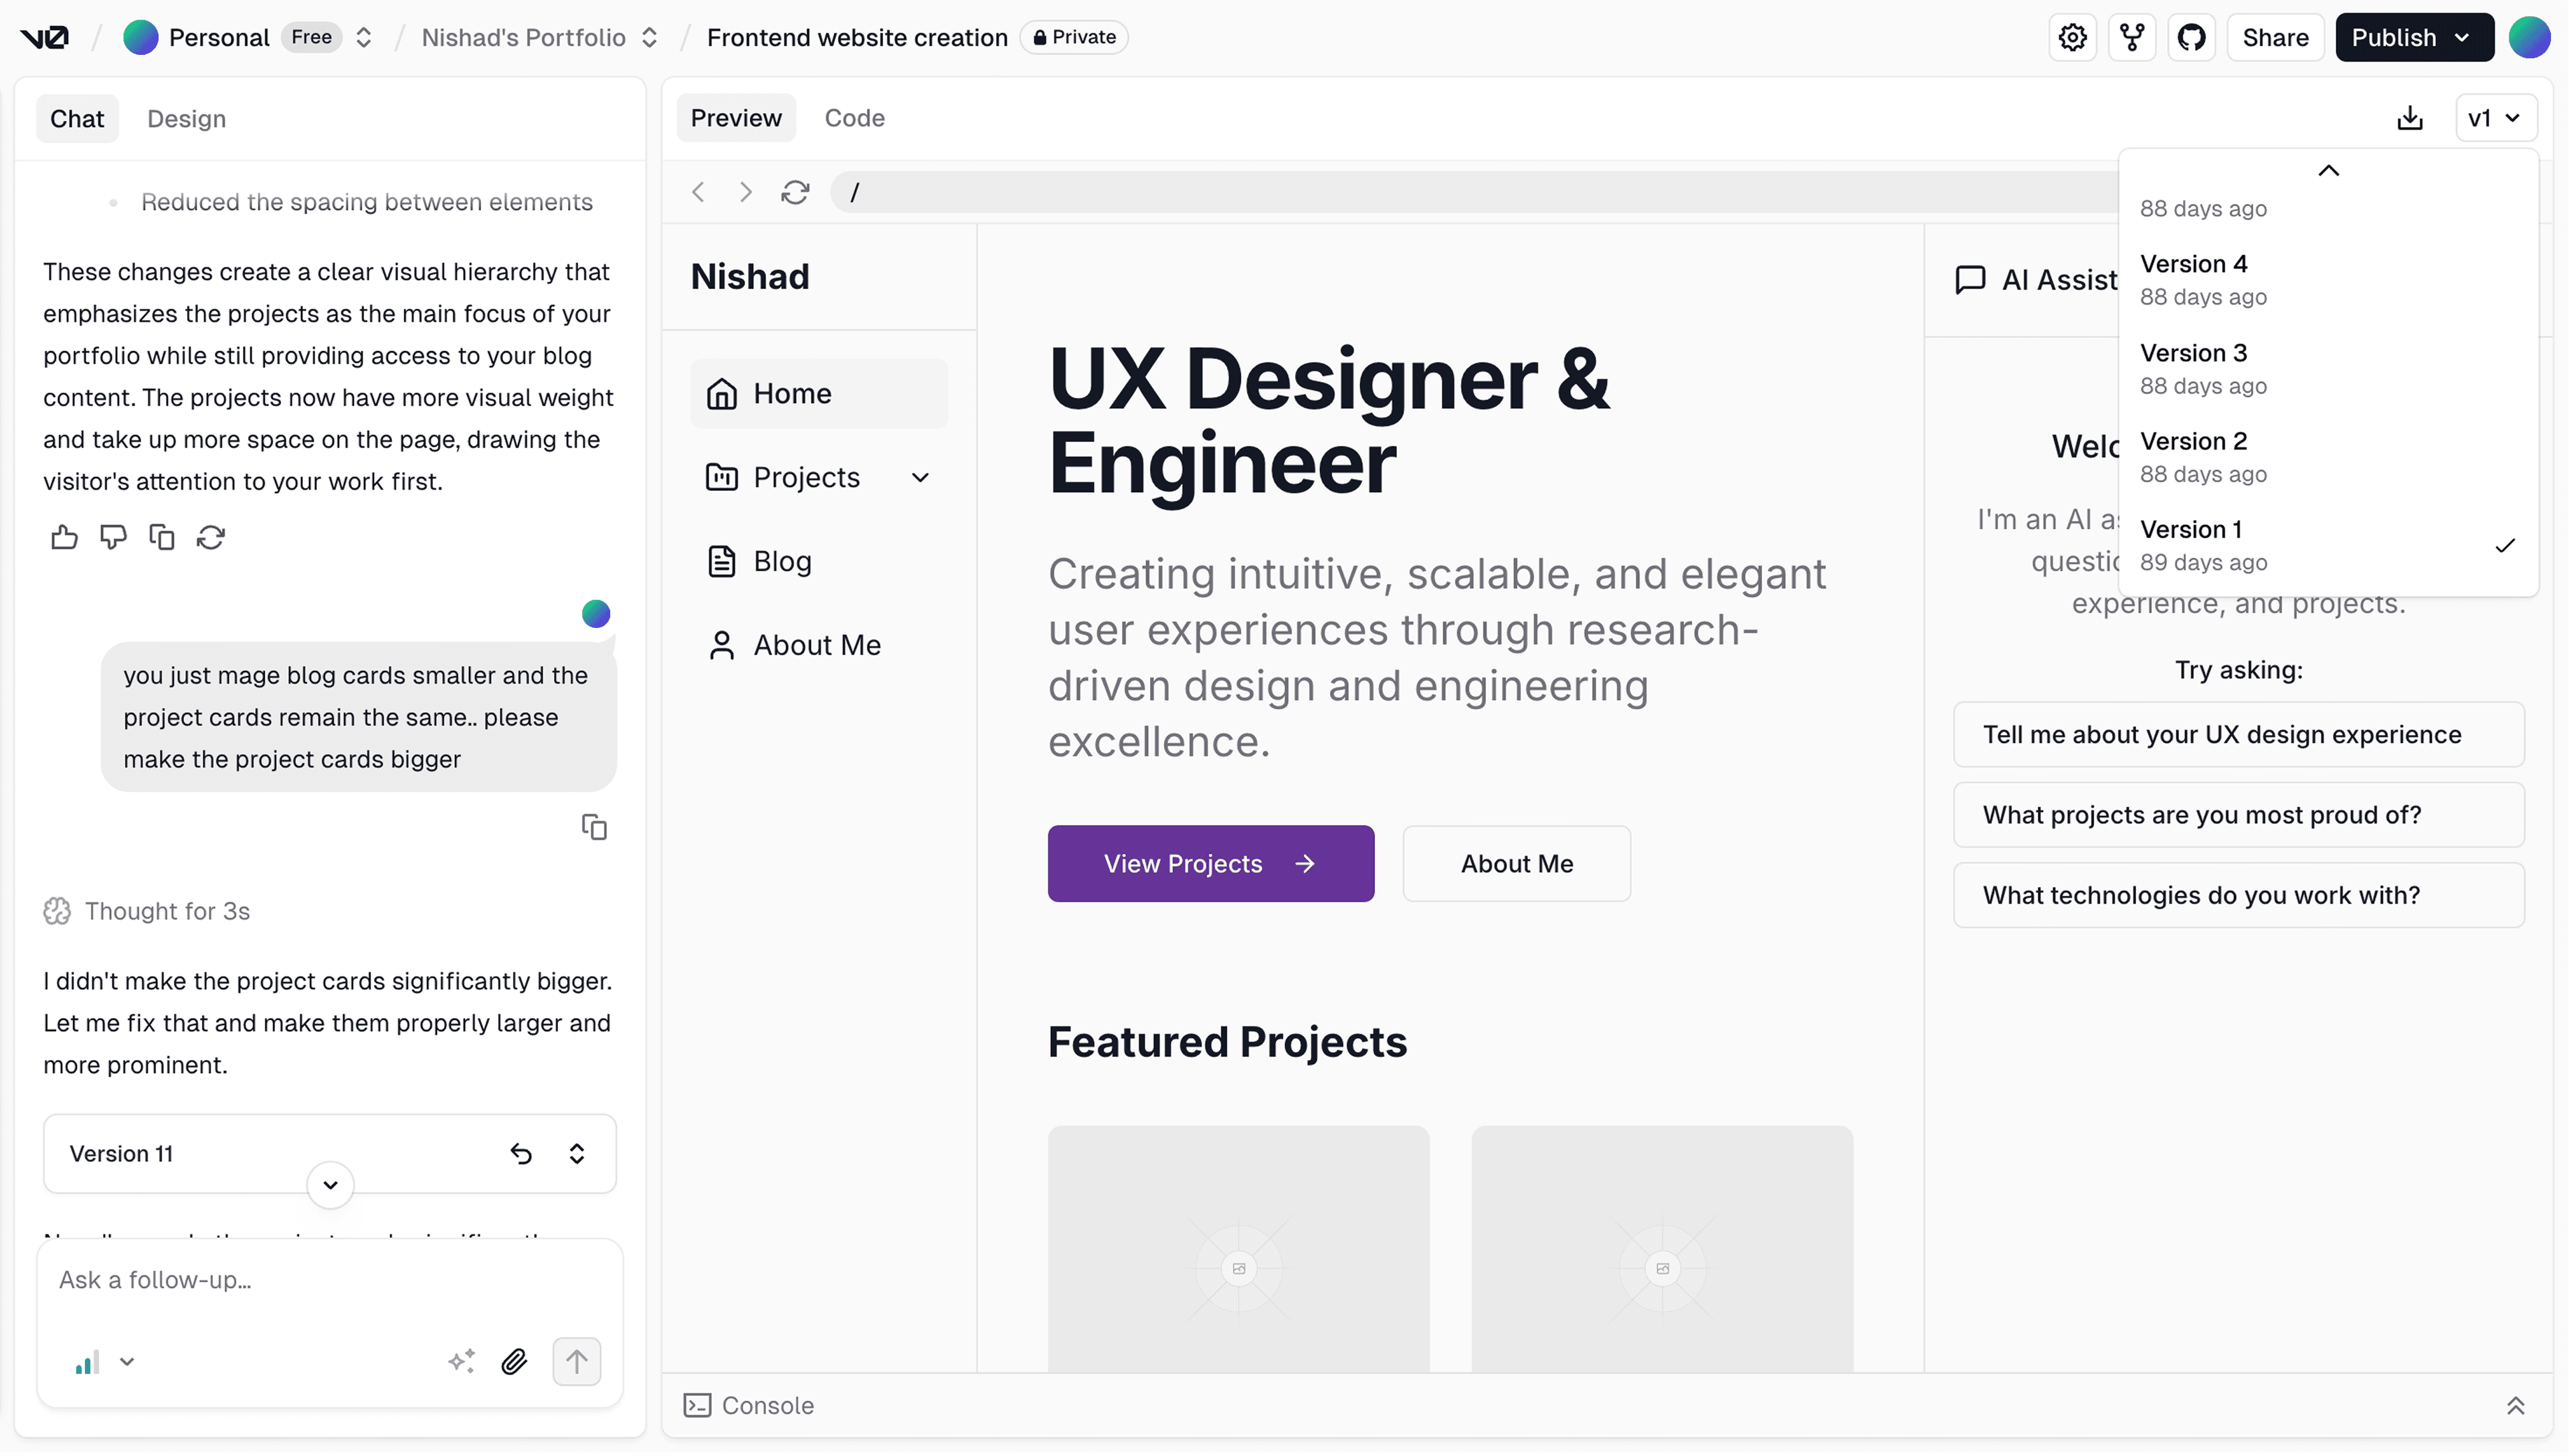Click the enhance prompt sparkle icon
Screen dimensions: 2569x1456
(461, 1361)
